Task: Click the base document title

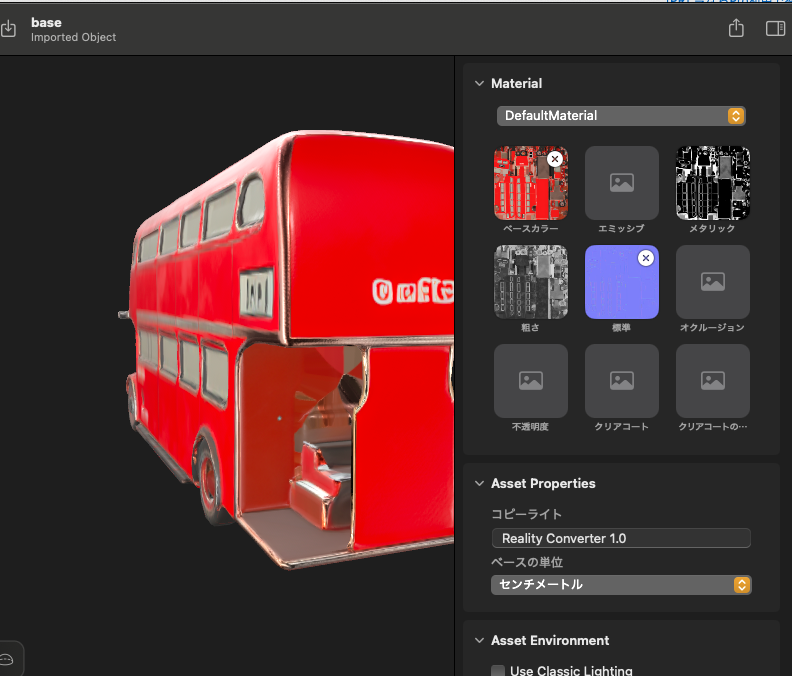Action: (x=46, y=23)
